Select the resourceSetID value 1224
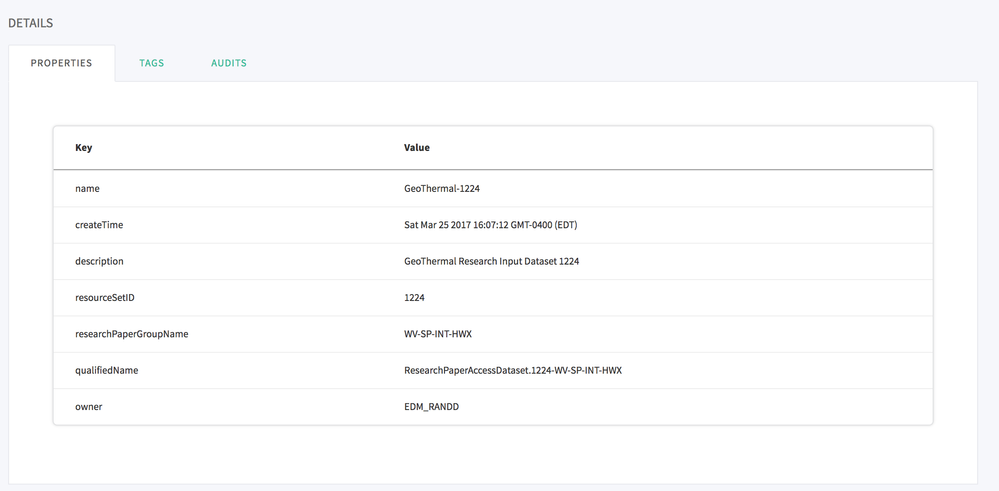Viewport: 999px width, 491px height. pyautogui.click(x=415, y=298)
